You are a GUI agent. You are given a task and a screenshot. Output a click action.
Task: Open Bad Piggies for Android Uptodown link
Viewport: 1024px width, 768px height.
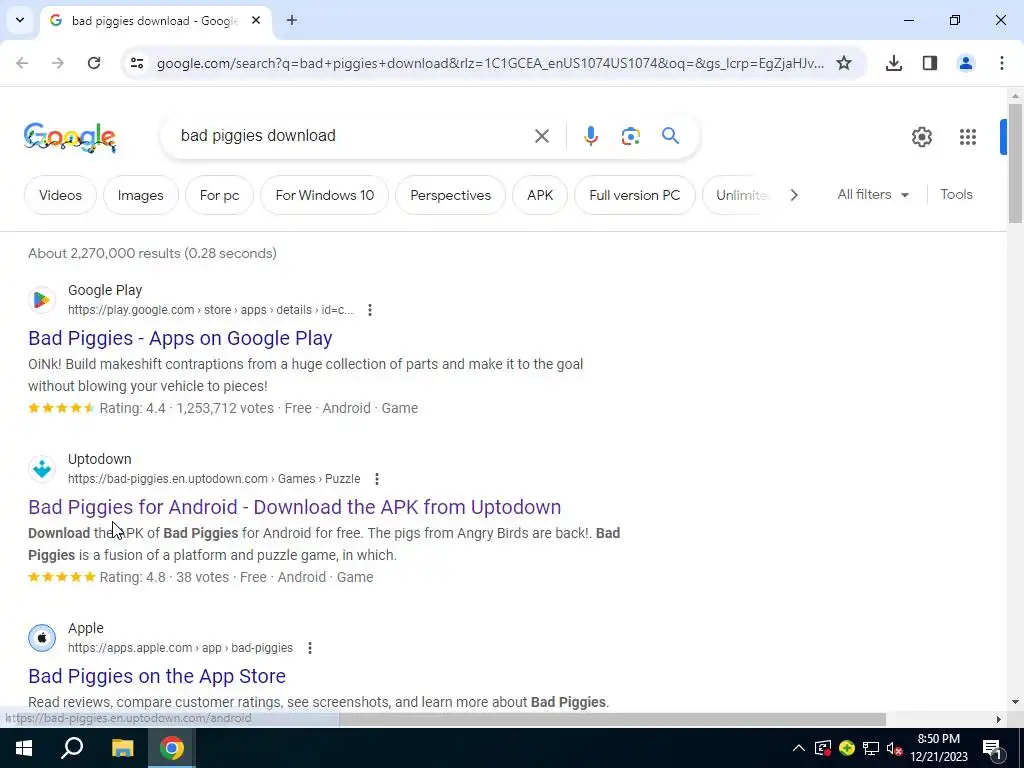click(295, 507)
